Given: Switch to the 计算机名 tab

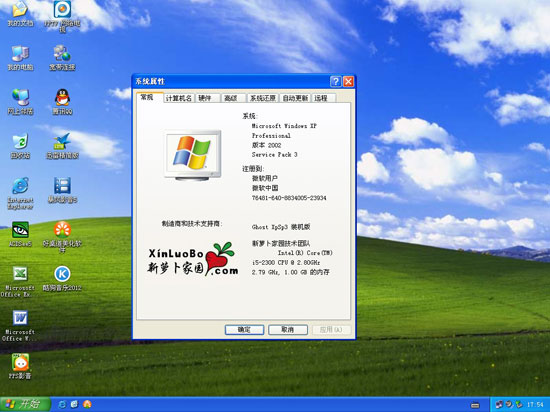Looking at the screenshot, I should (x=179, y=98).
